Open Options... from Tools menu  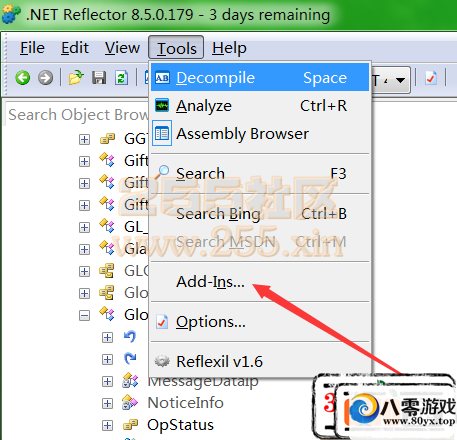tap(260, 322)
